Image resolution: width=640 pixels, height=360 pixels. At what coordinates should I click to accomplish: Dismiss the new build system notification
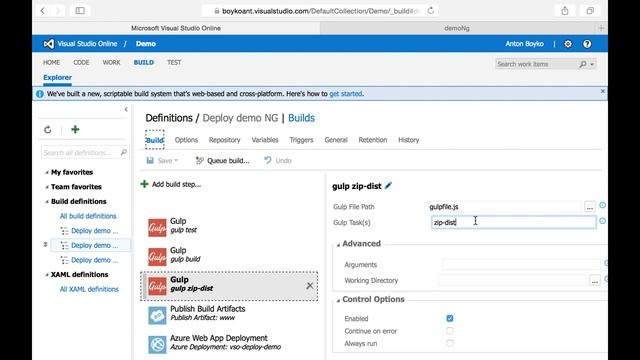pyautogui.click(x=602, y=91)
